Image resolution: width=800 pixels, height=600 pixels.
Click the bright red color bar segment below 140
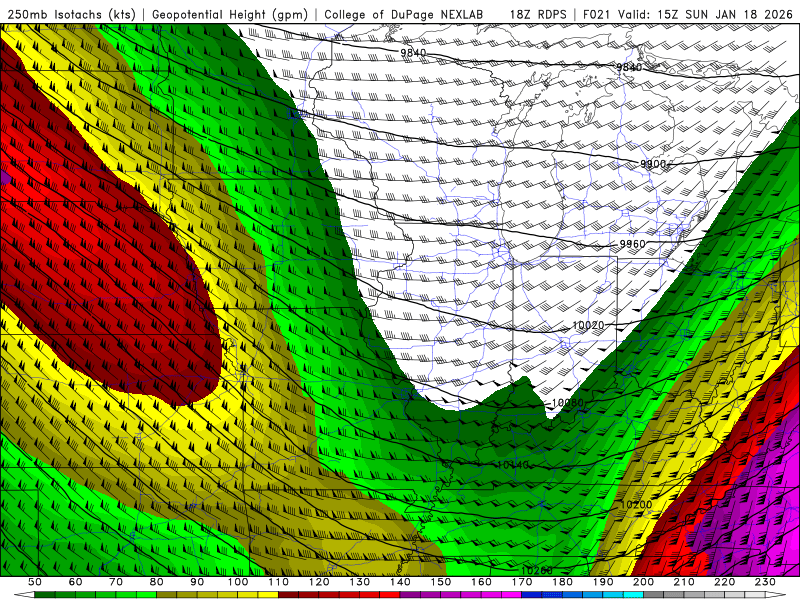[390, 595]
